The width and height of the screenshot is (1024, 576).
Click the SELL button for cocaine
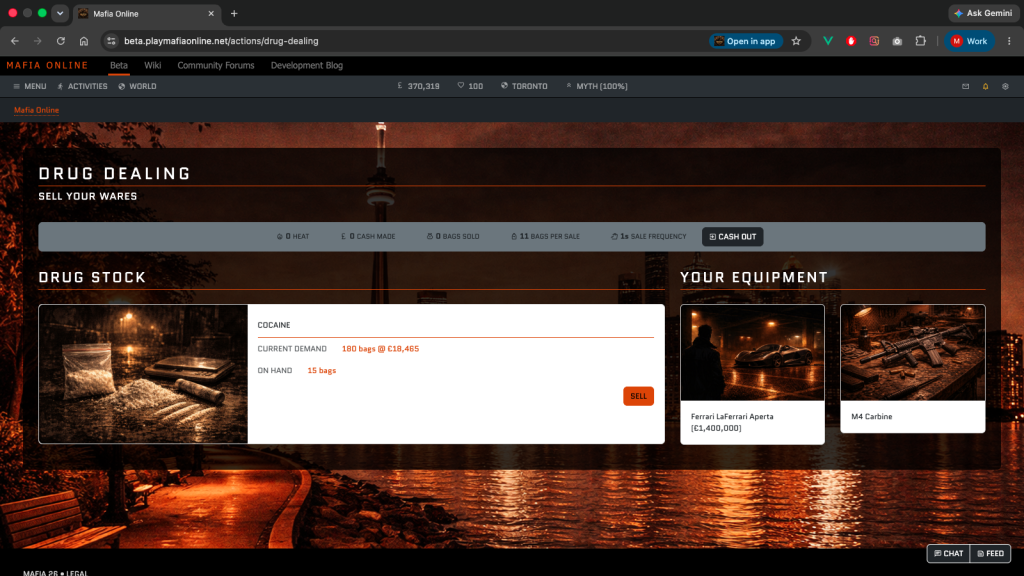coord(638,396)
